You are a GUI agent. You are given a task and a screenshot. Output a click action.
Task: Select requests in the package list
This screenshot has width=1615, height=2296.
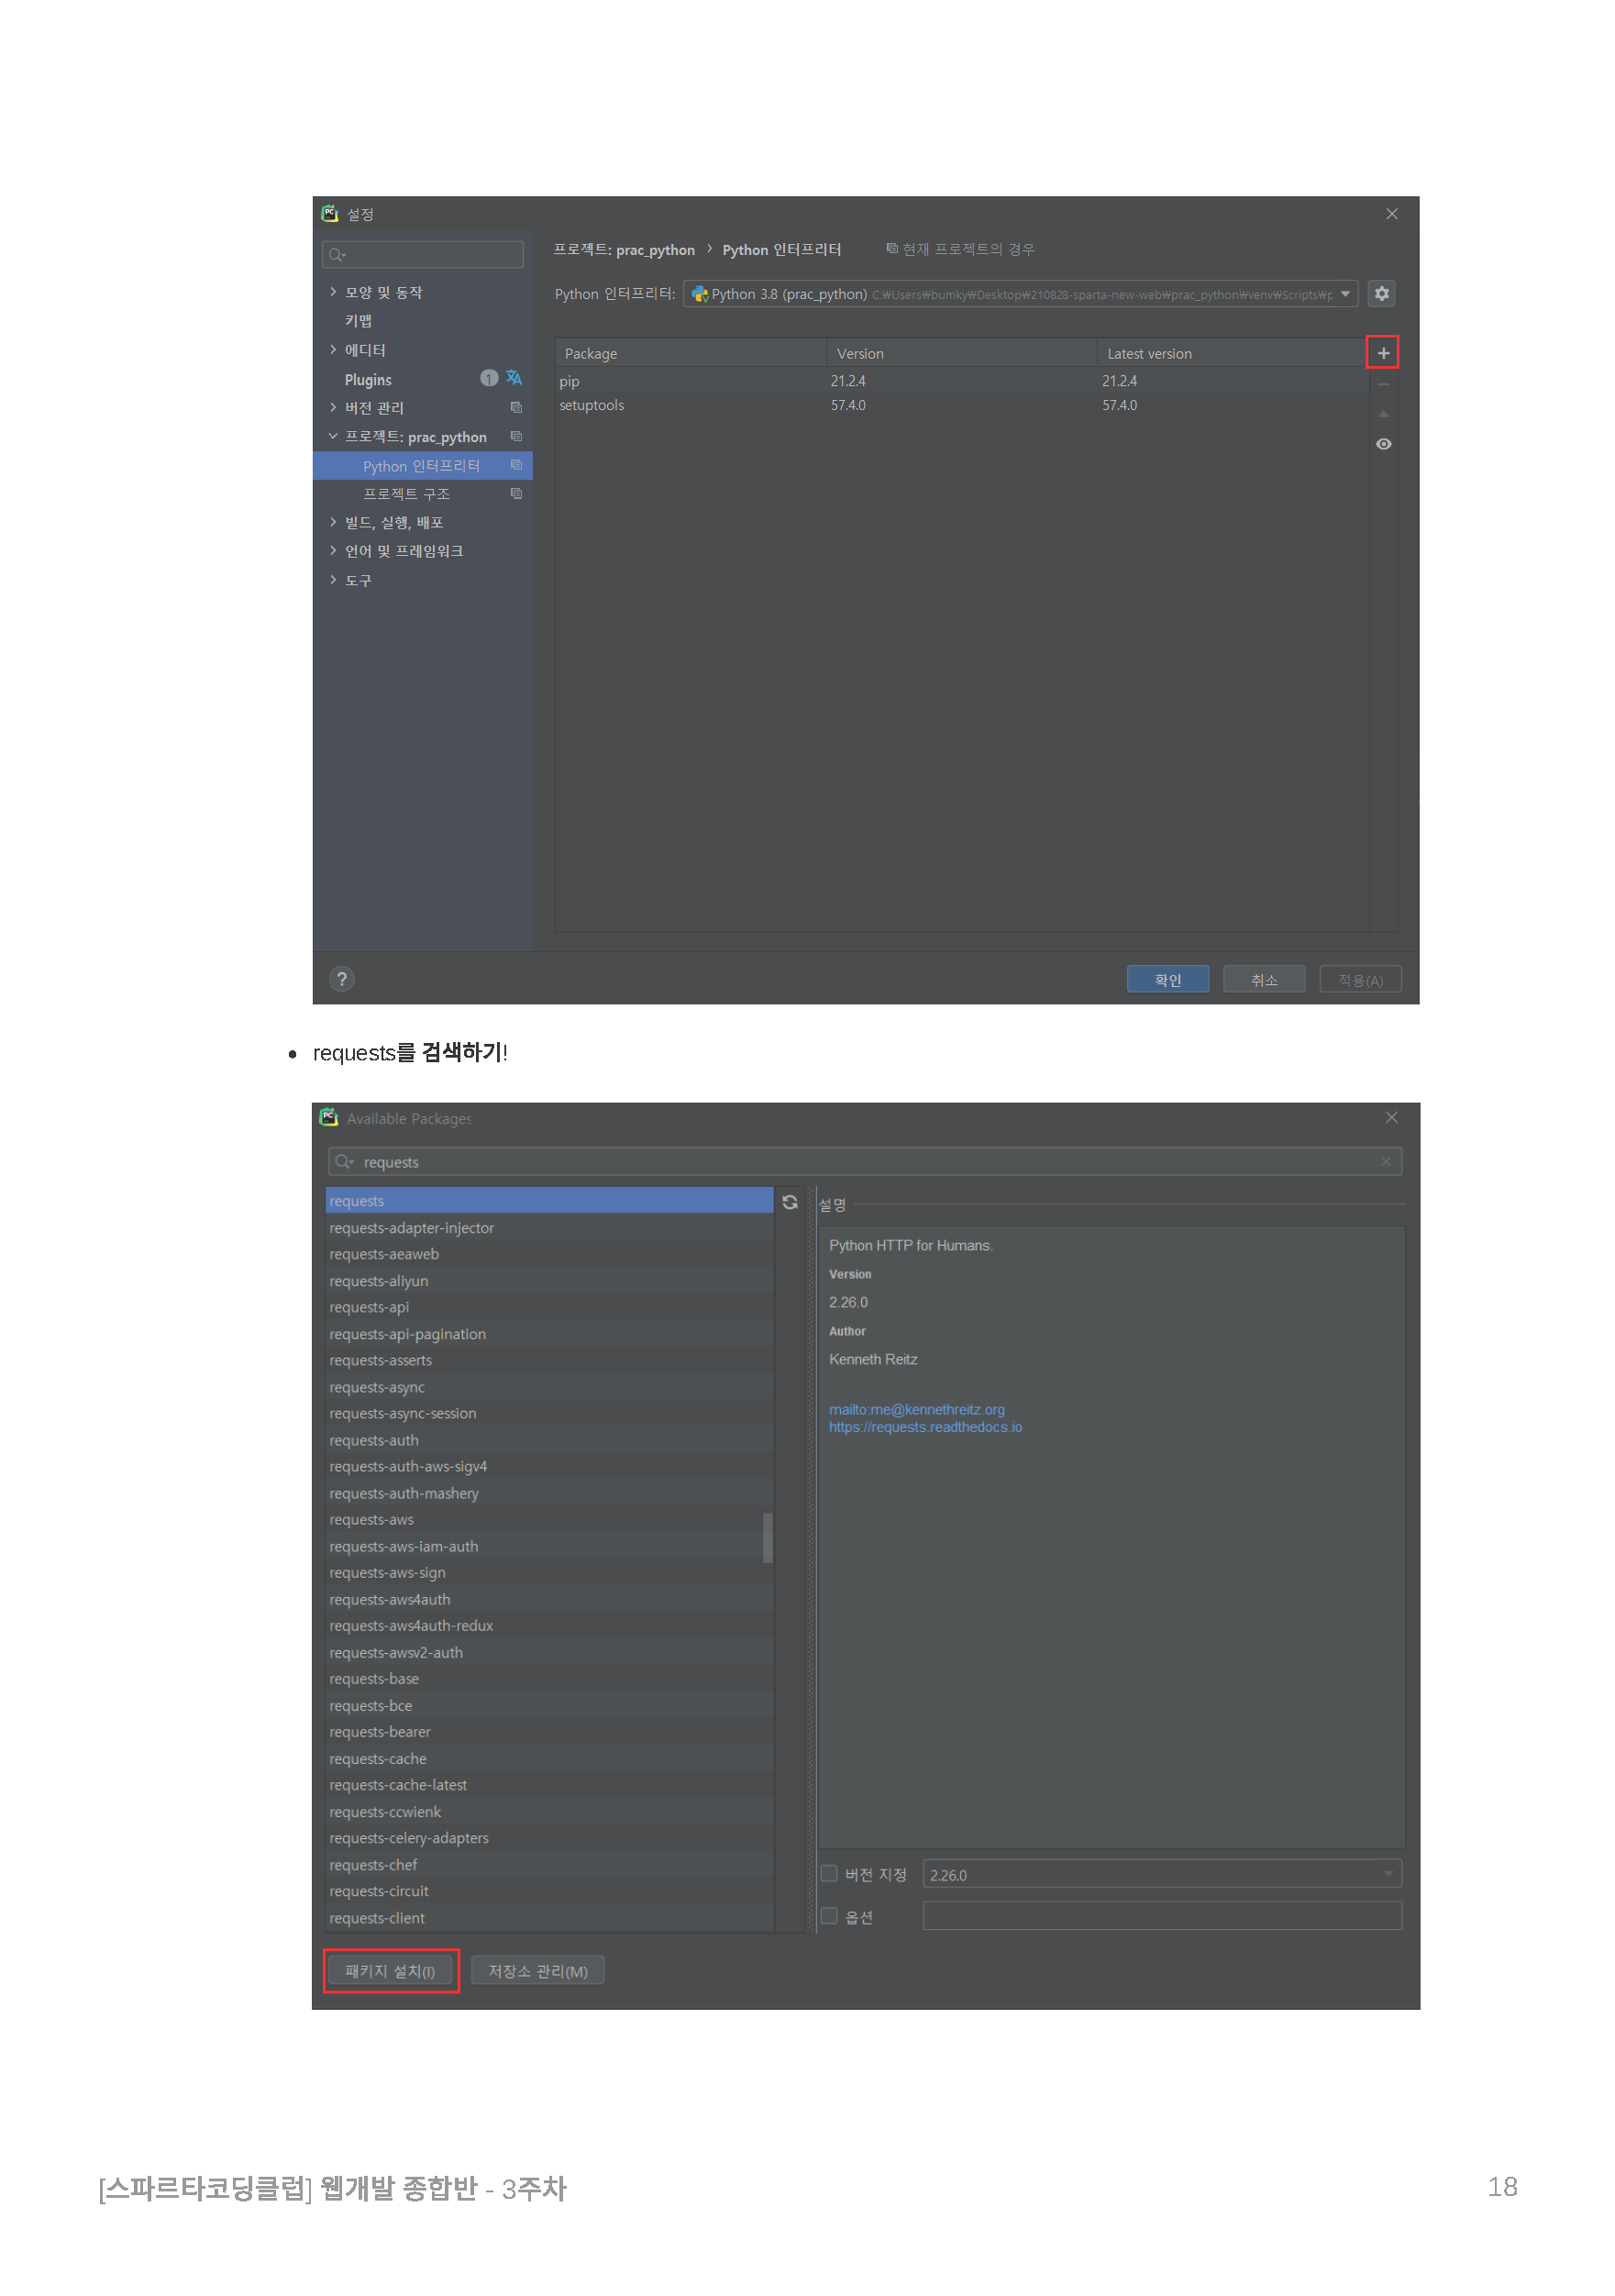pos(549,1200)
